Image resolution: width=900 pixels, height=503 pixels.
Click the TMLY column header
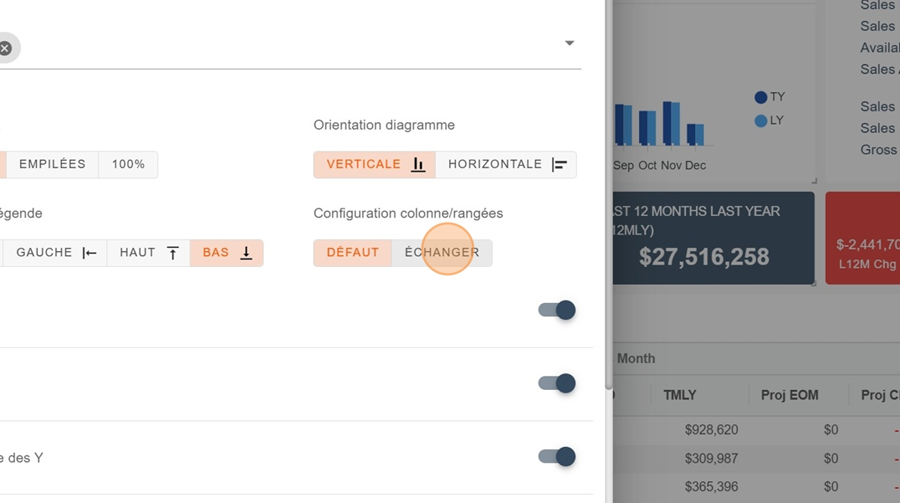(680, 395)
